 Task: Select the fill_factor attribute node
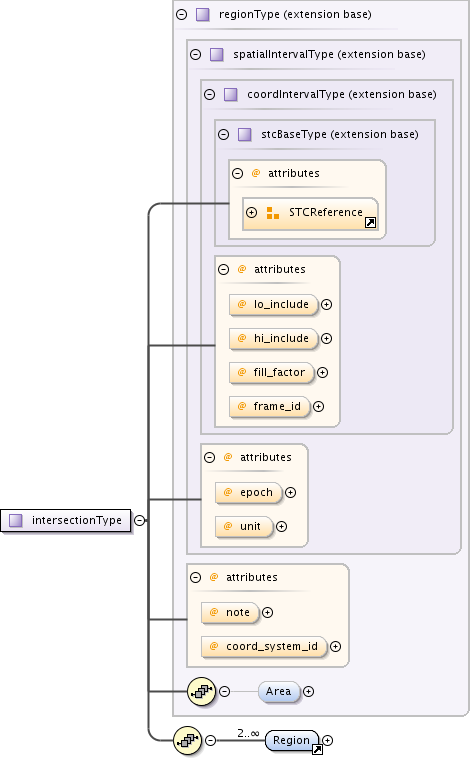(272, 373)
